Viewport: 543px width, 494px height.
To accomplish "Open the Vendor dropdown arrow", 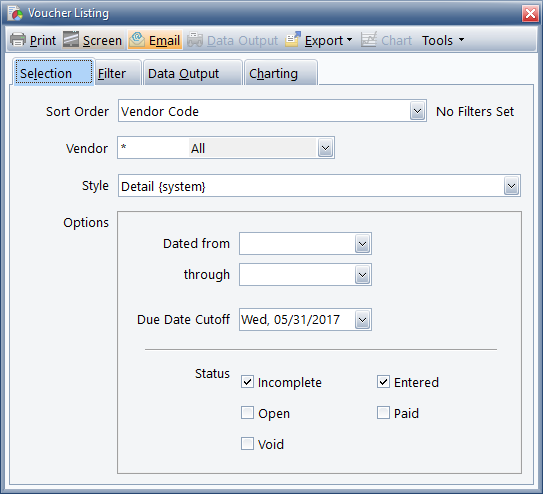I will pos(326,148).
